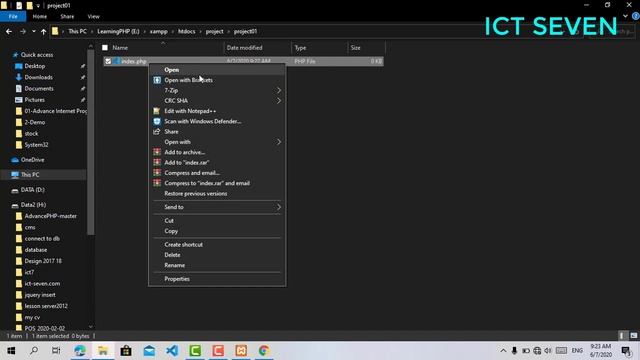Navigate back with the back arrow
Screen dimensions: 640x360
[x=9, y=31]
